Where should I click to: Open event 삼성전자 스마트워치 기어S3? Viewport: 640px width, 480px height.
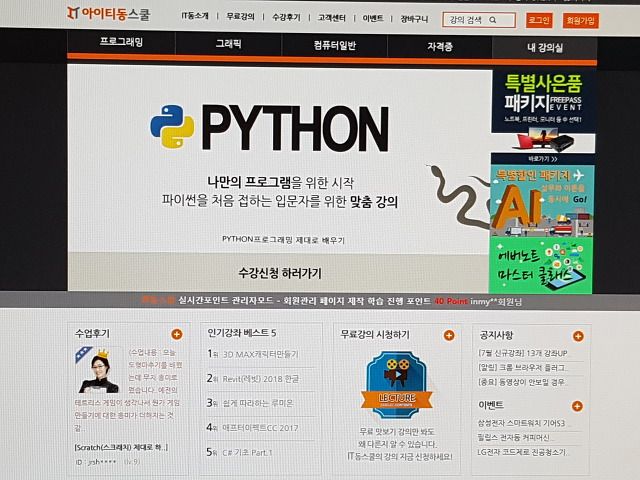522,423
